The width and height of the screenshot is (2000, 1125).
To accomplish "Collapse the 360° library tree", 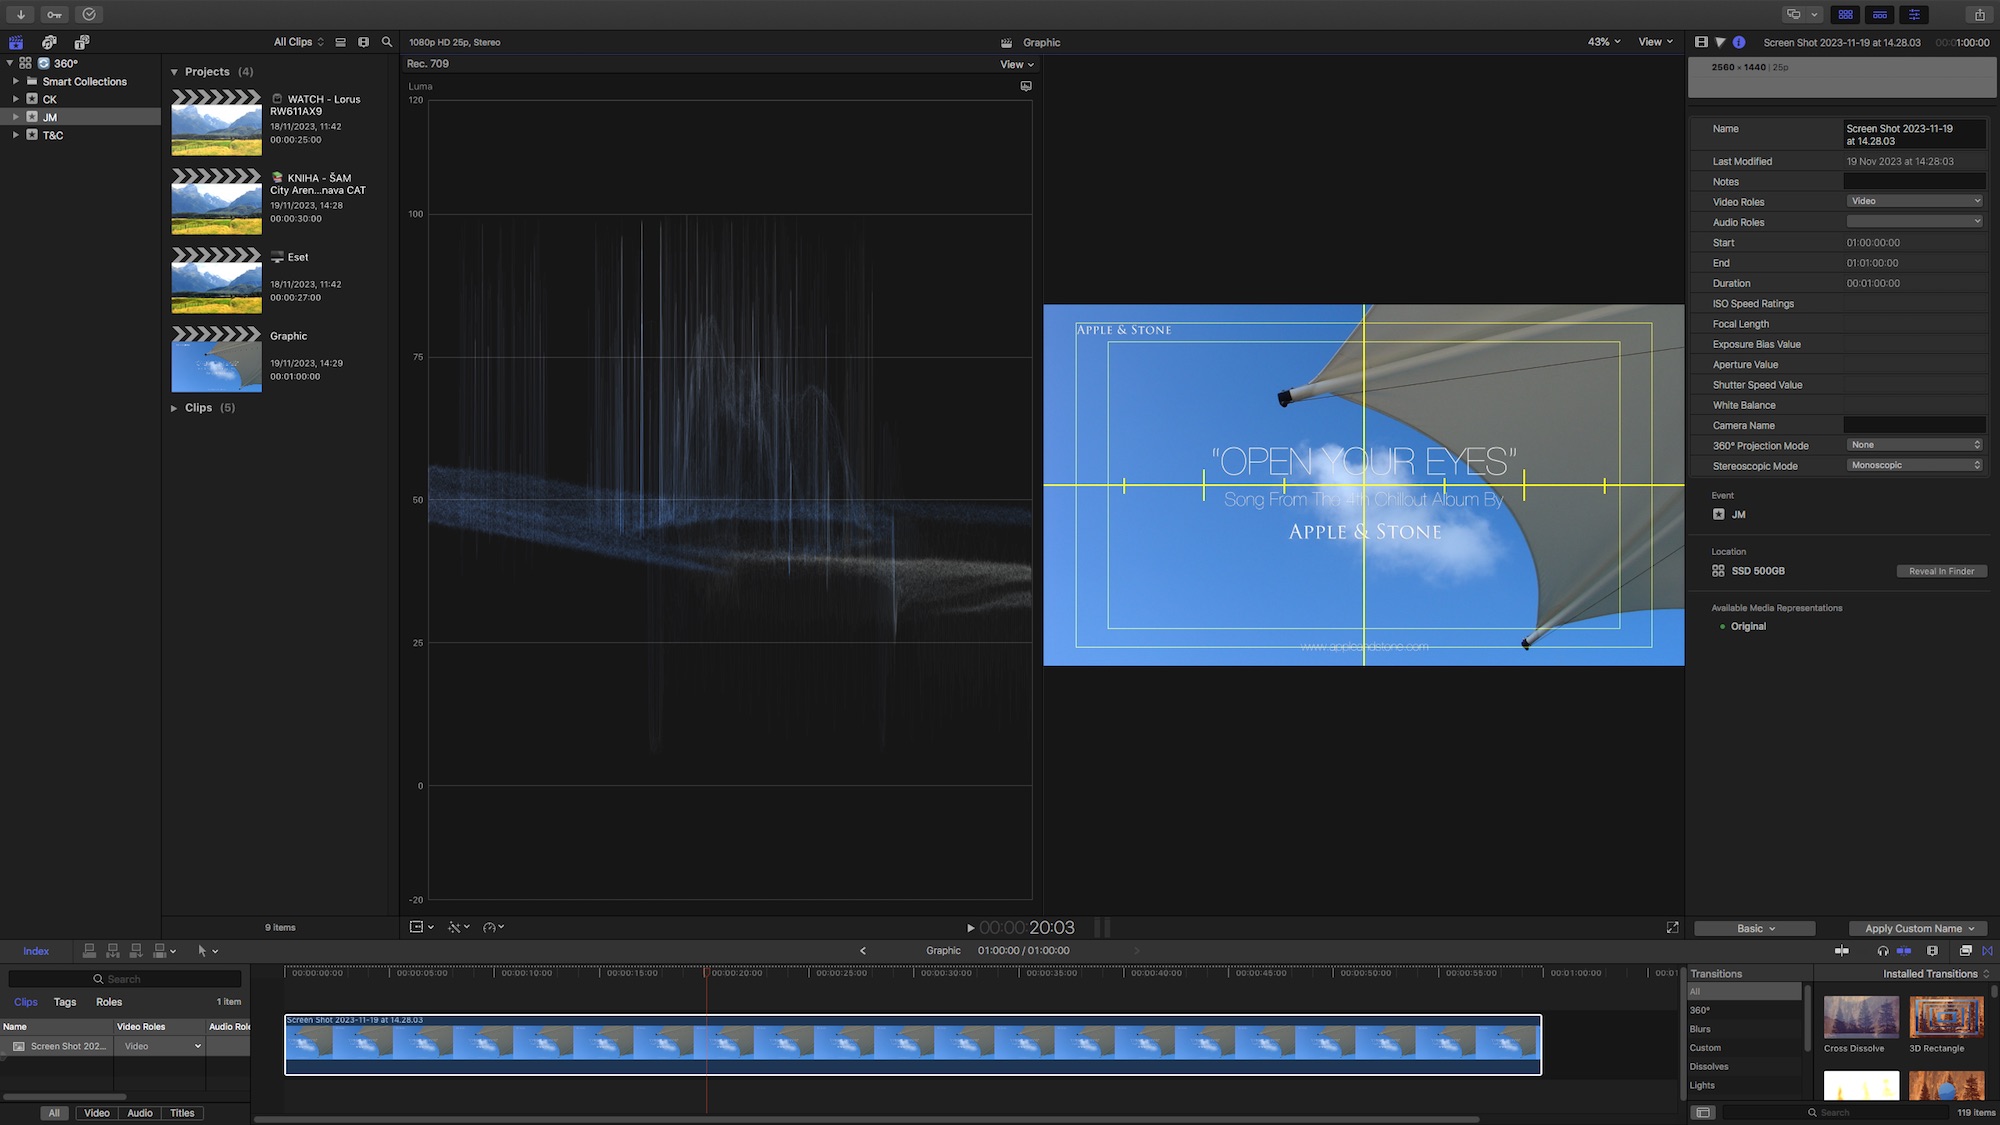I will click(x=10, y=63).
